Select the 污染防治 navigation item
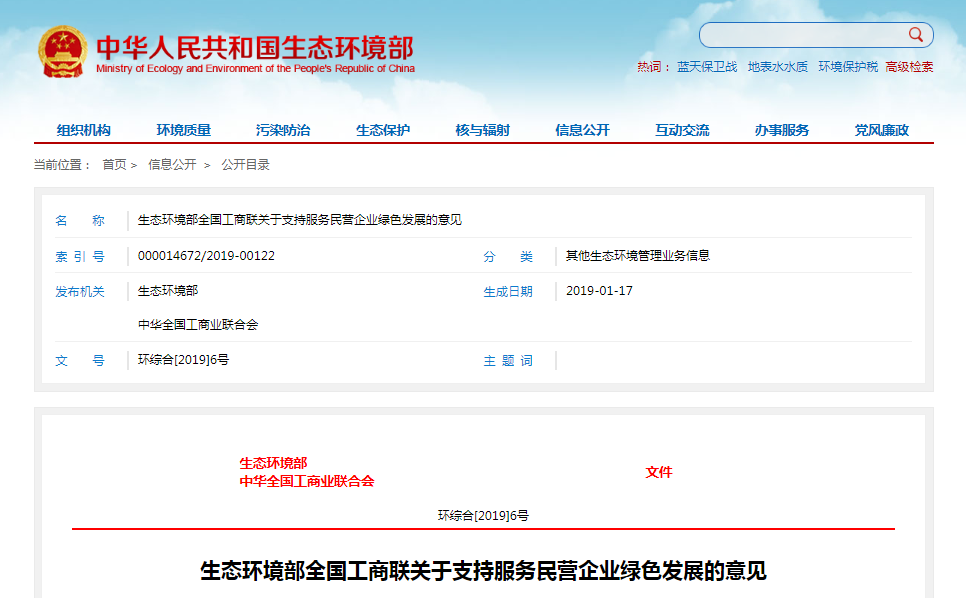The height and width of the screenshot is (598, 966). coord(283,130)
